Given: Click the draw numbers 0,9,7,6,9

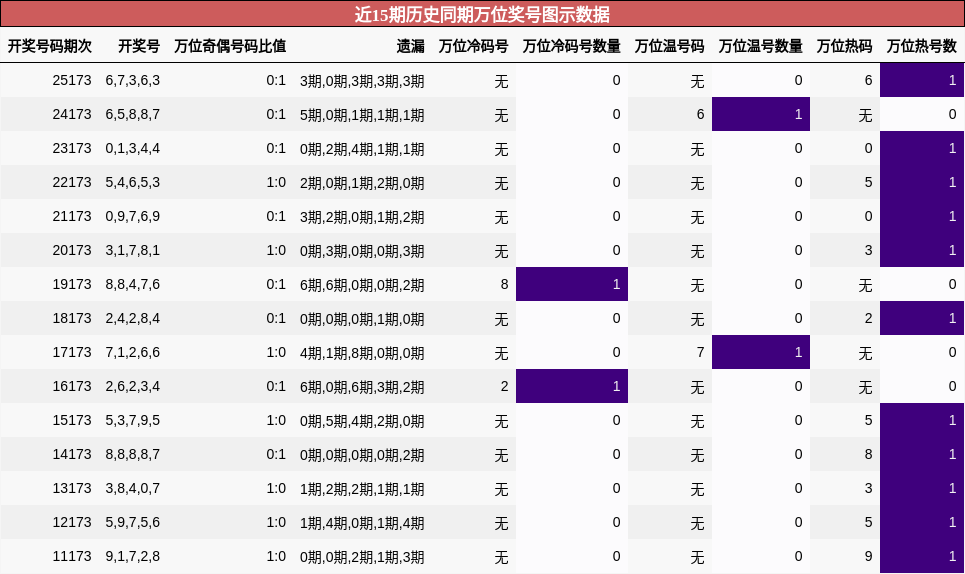Looking at the screenshot, I should (x=132, y=217).
